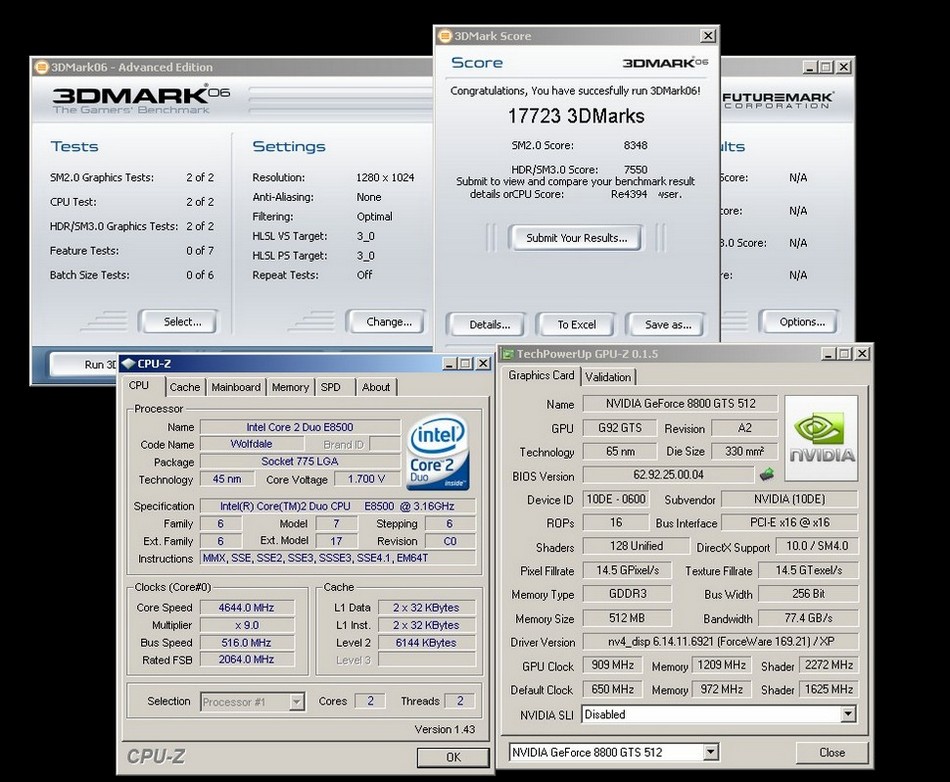This screenshot has width=950, height=782.
Task: Click the GPU Clock 909 MHz field
Action: (x=612, y=665)
